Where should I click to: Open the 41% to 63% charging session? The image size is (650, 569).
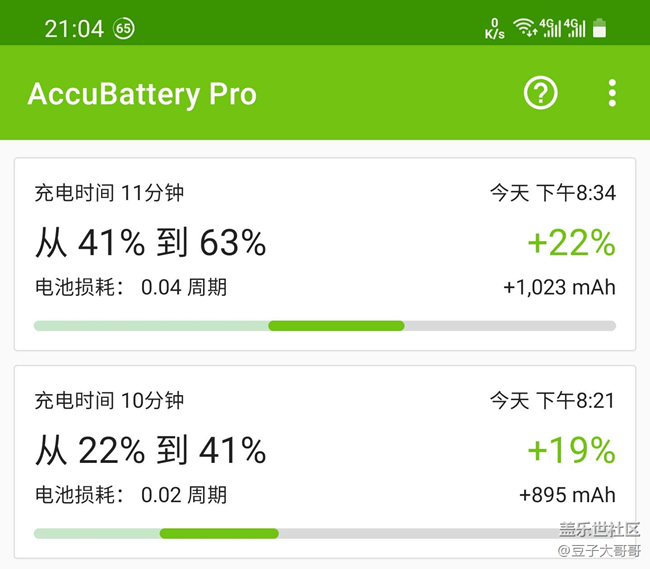(x=325, y=254)
